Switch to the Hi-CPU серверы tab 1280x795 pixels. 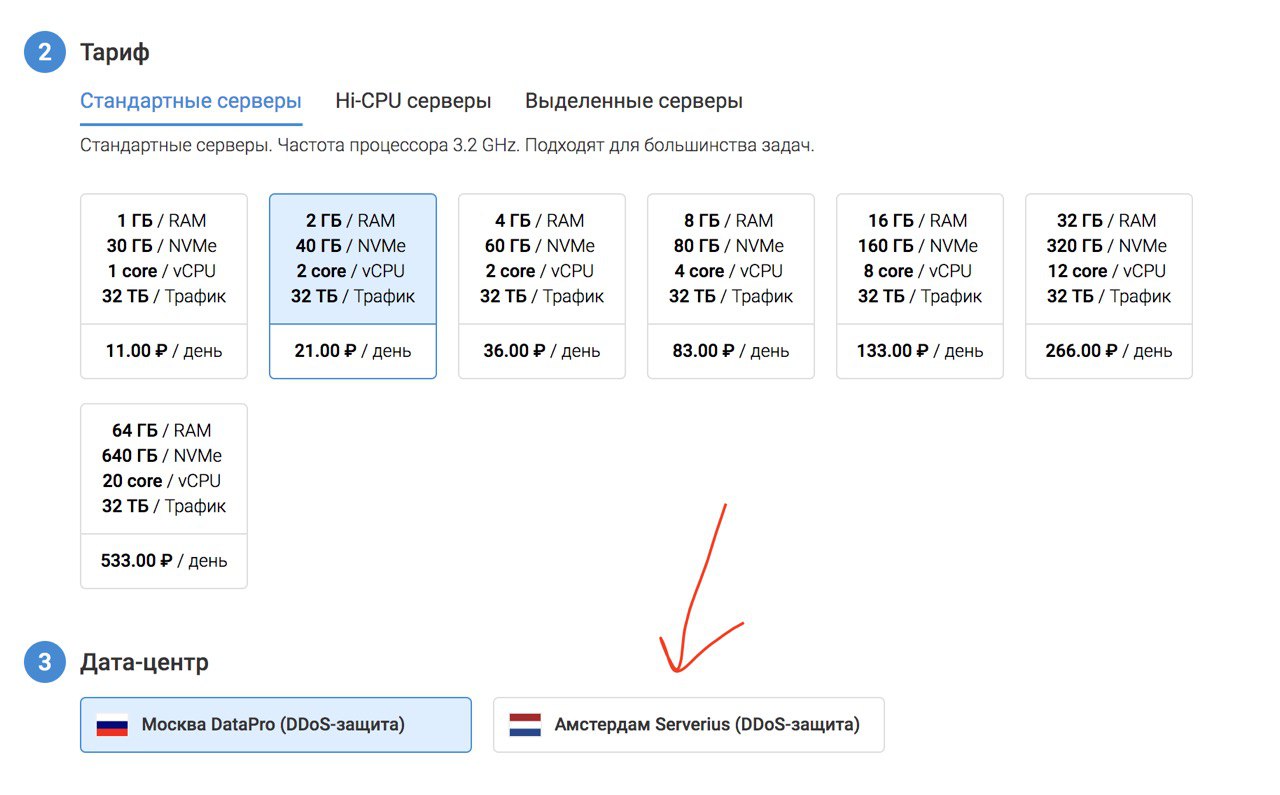point(413,101)
